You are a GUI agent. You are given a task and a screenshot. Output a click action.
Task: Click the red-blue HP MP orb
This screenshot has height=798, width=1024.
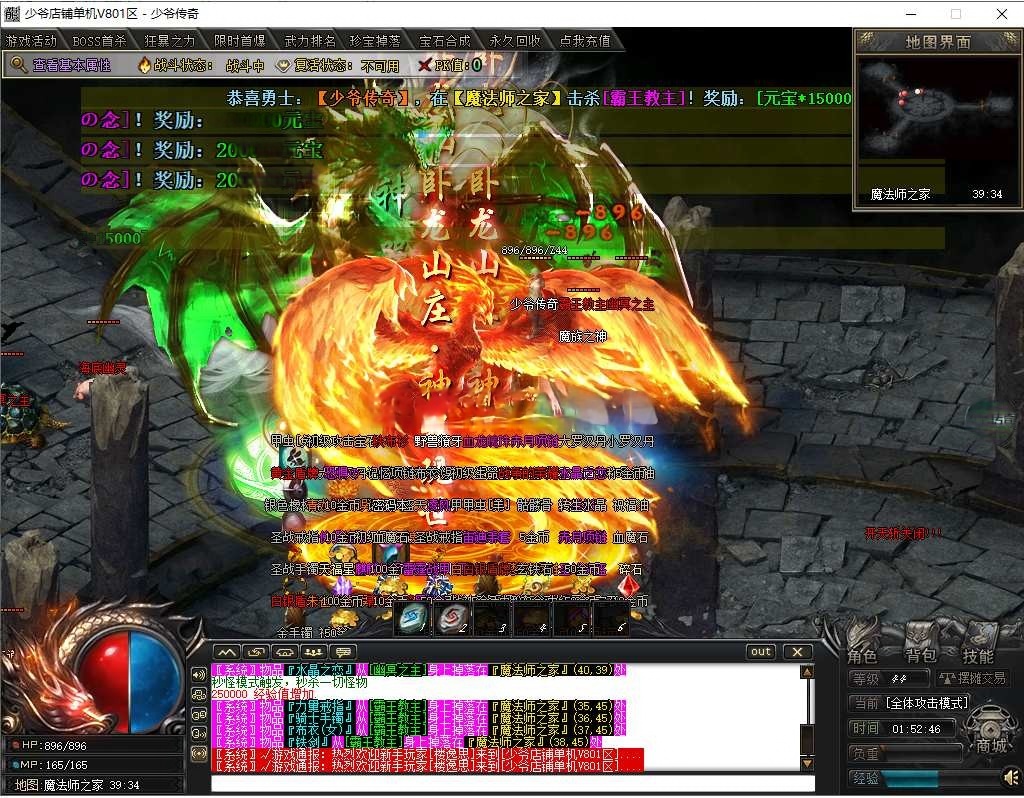pyautogui.click(x=129, y=680)
